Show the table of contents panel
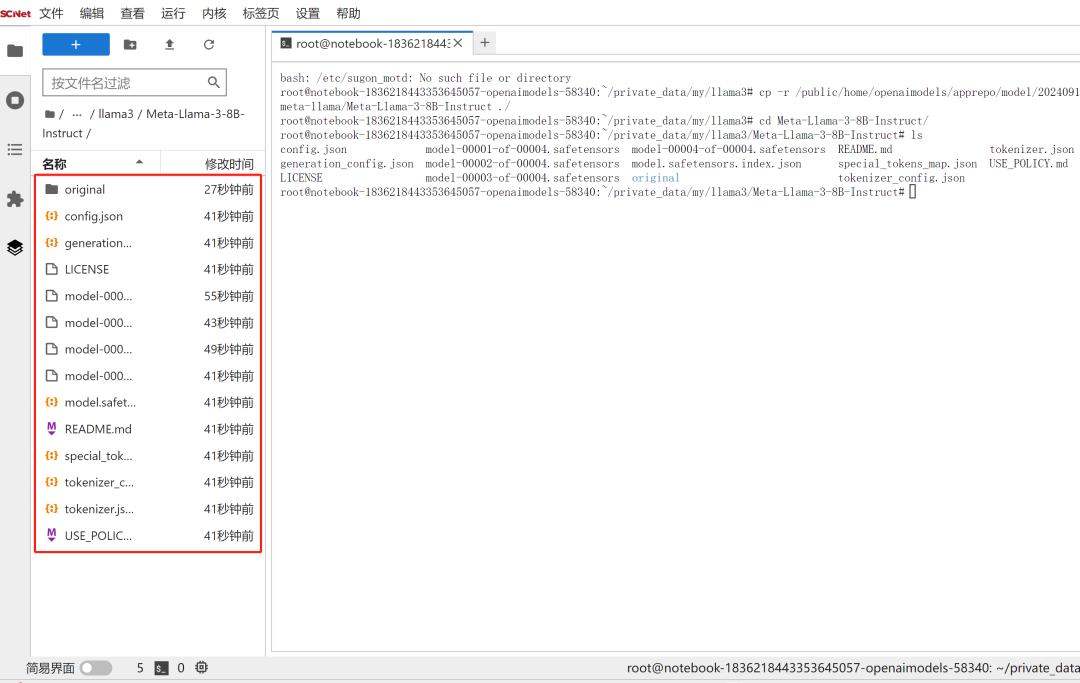The height and width of the screenshot is (683, 1080). [15, 149]
